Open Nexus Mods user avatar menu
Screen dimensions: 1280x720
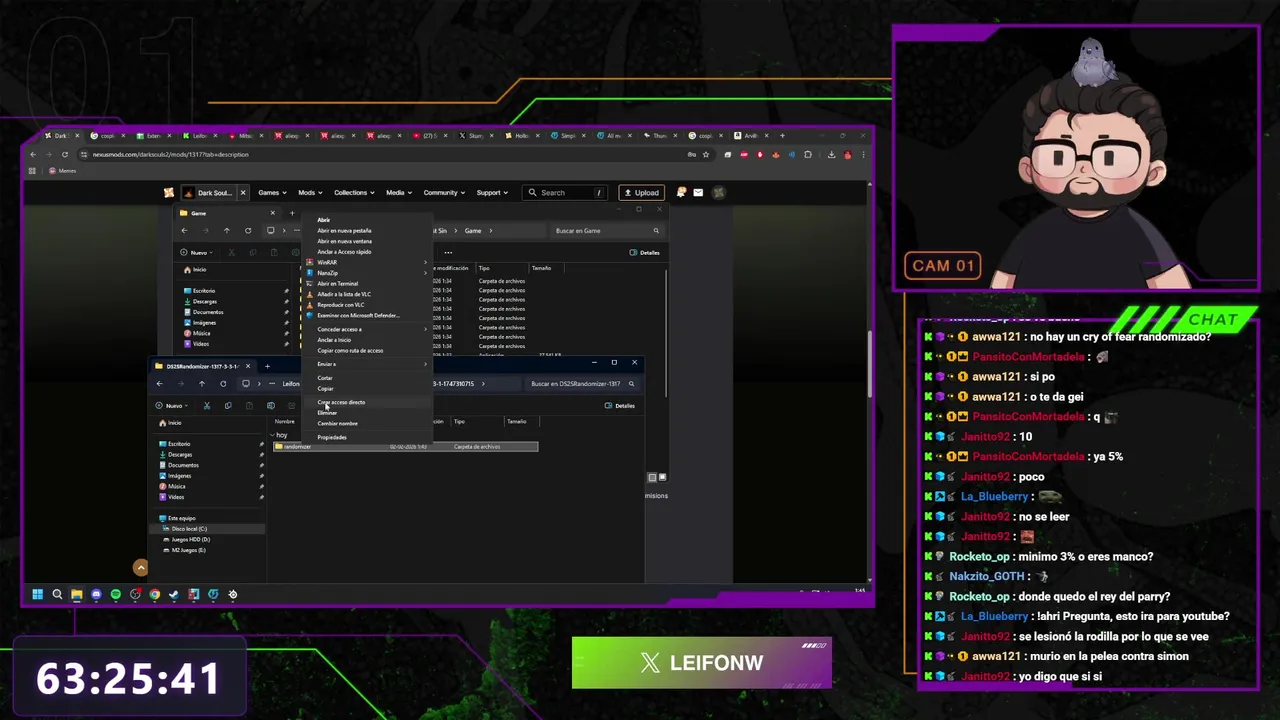(x=718, y=192)
